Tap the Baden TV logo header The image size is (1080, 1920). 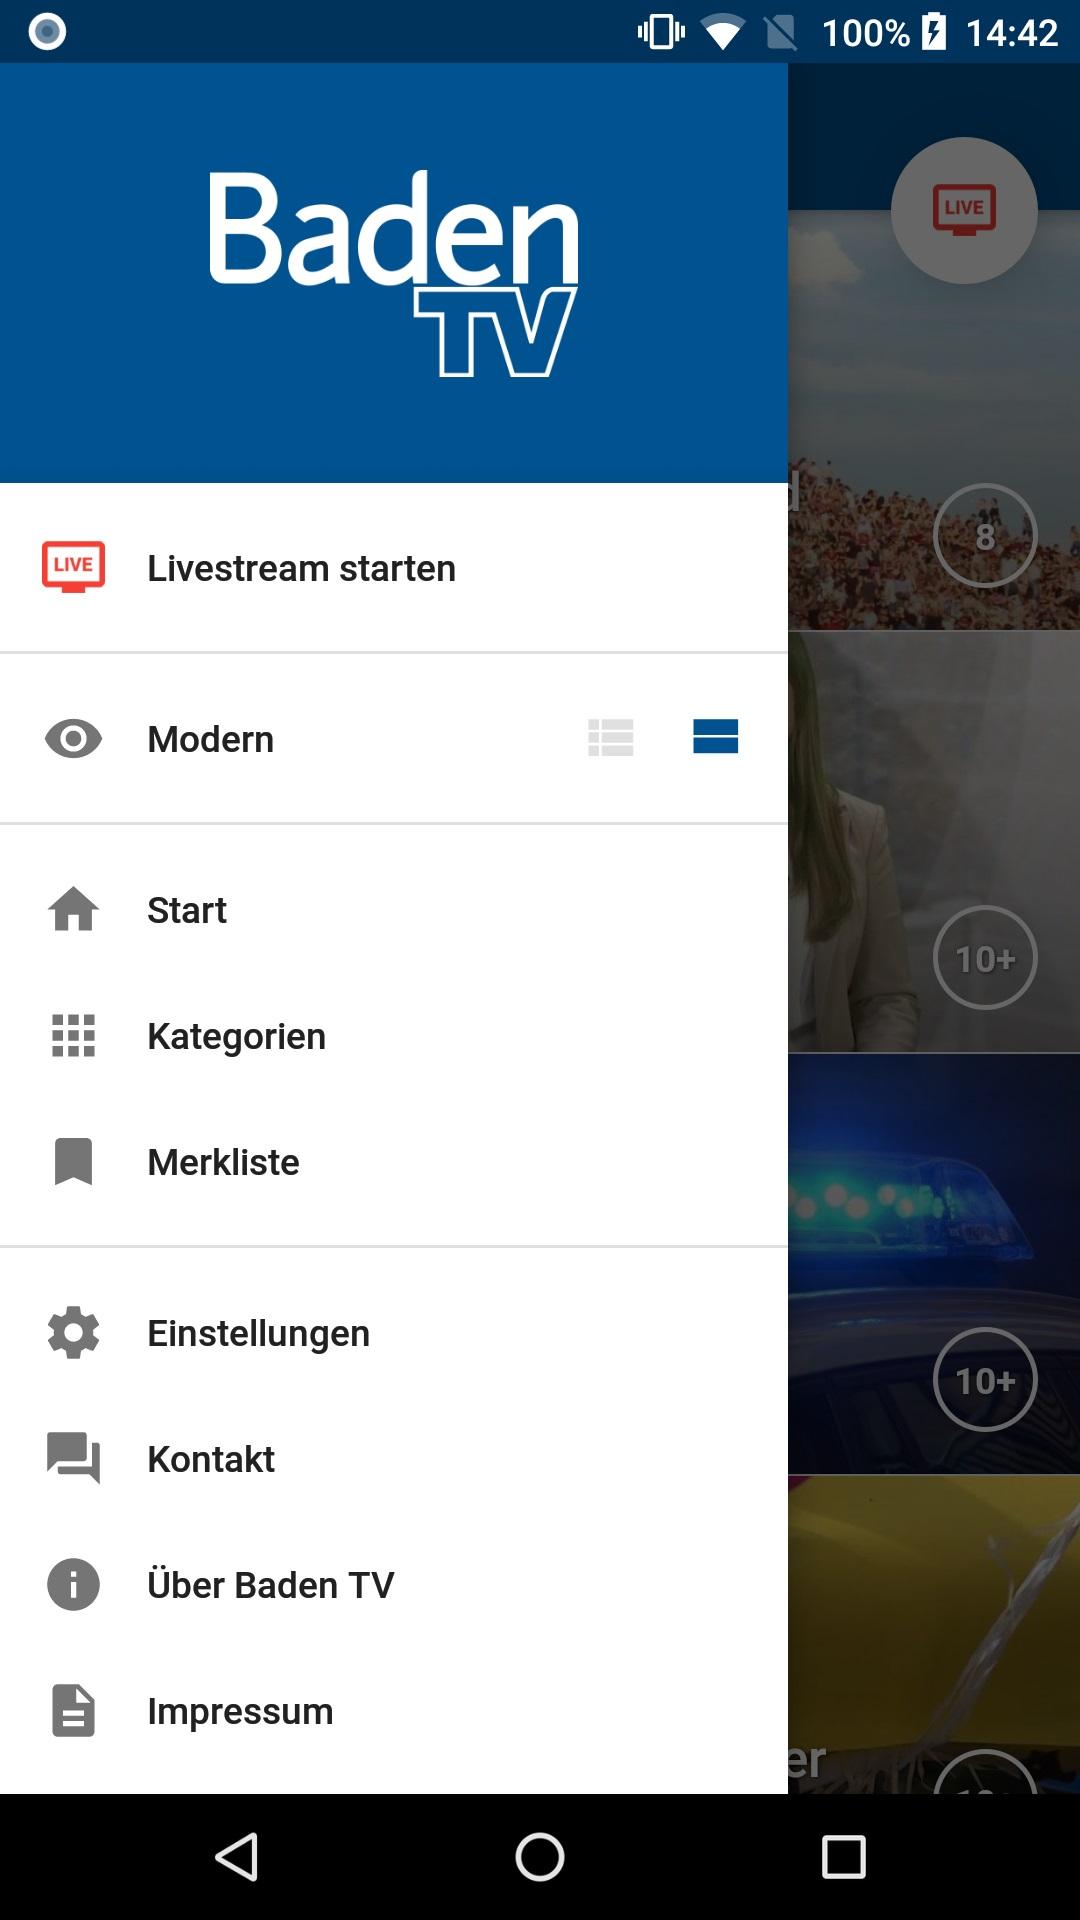point(394,273)
